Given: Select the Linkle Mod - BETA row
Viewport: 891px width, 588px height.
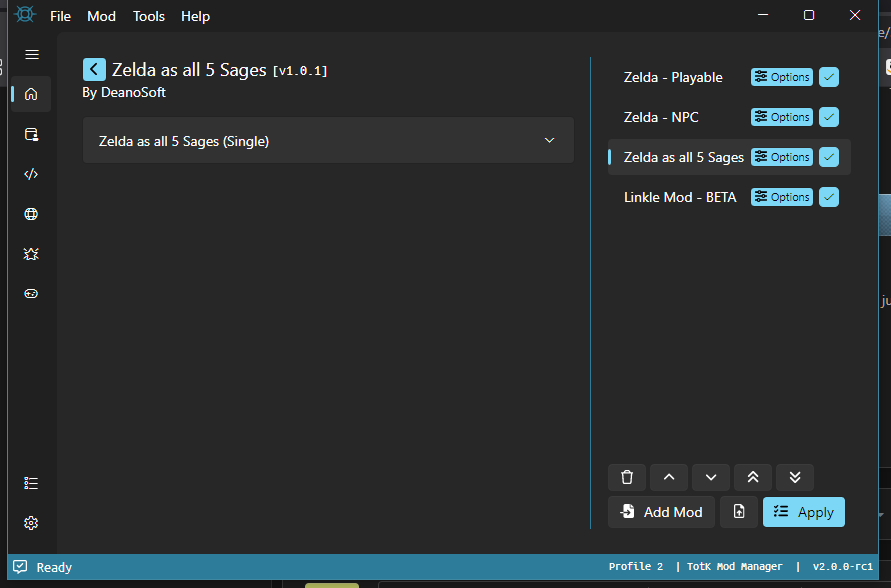Looking at the screenshot, I should coord(729,197).
